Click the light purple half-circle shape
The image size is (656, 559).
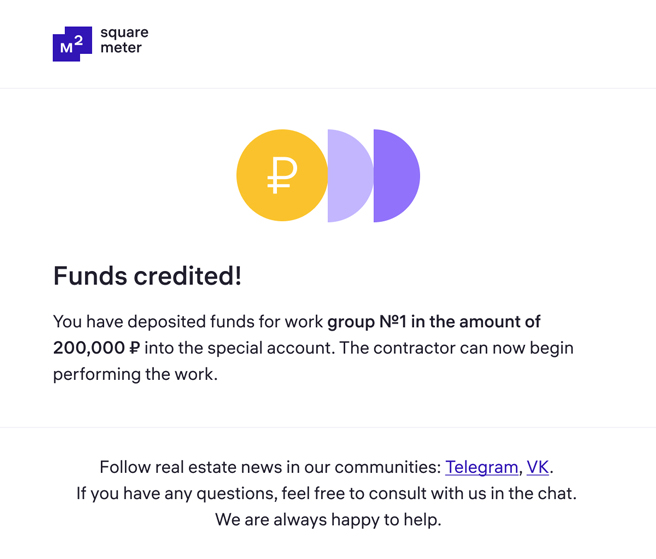pos(347,176)
